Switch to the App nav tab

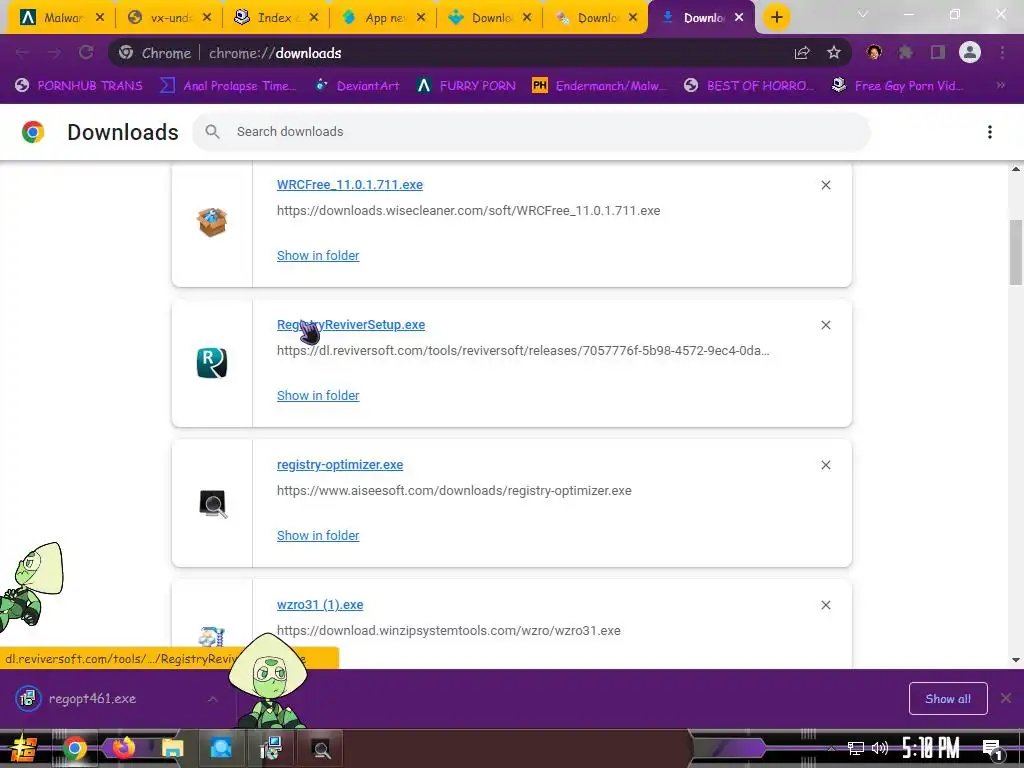click(x=384, y=18)
